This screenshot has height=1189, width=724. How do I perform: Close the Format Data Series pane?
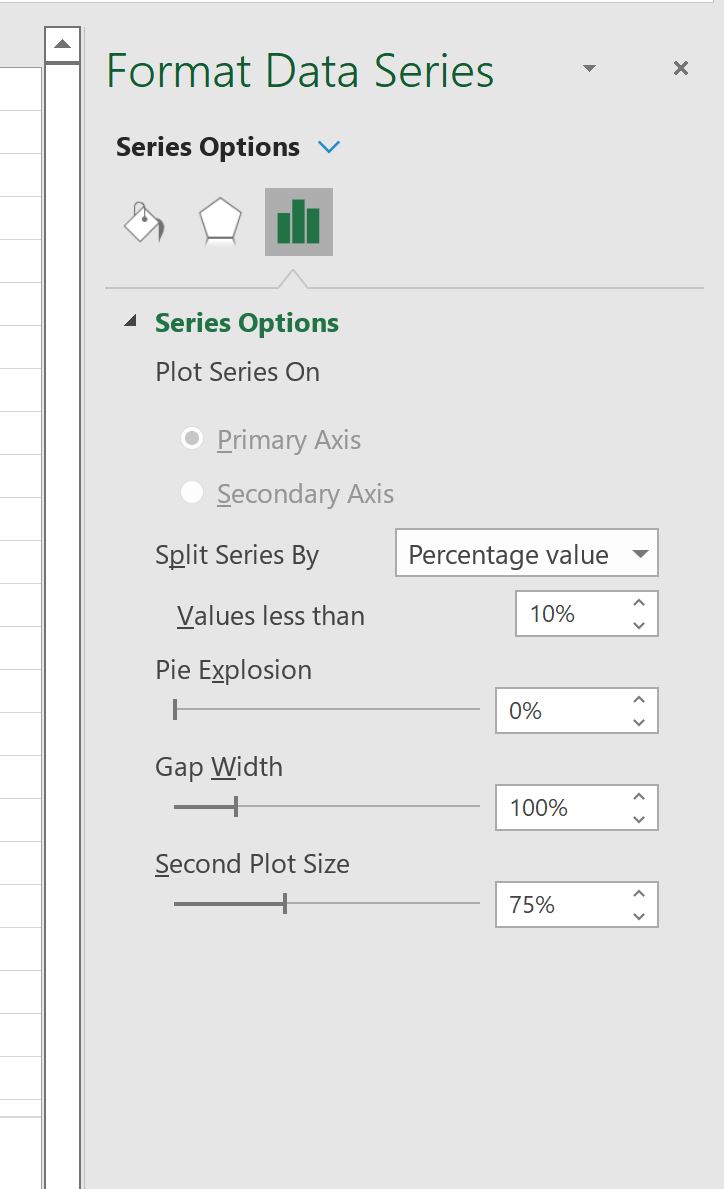pos(681,68)
